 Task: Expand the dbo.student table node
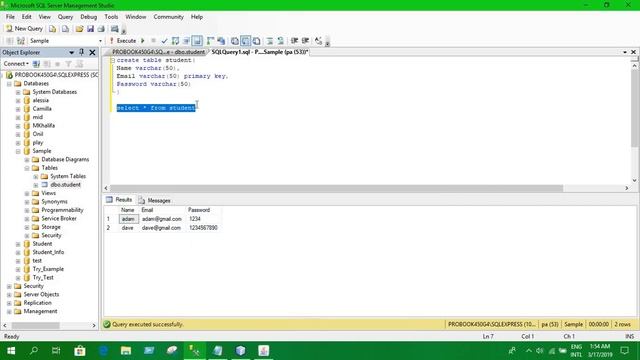(36, 185)
